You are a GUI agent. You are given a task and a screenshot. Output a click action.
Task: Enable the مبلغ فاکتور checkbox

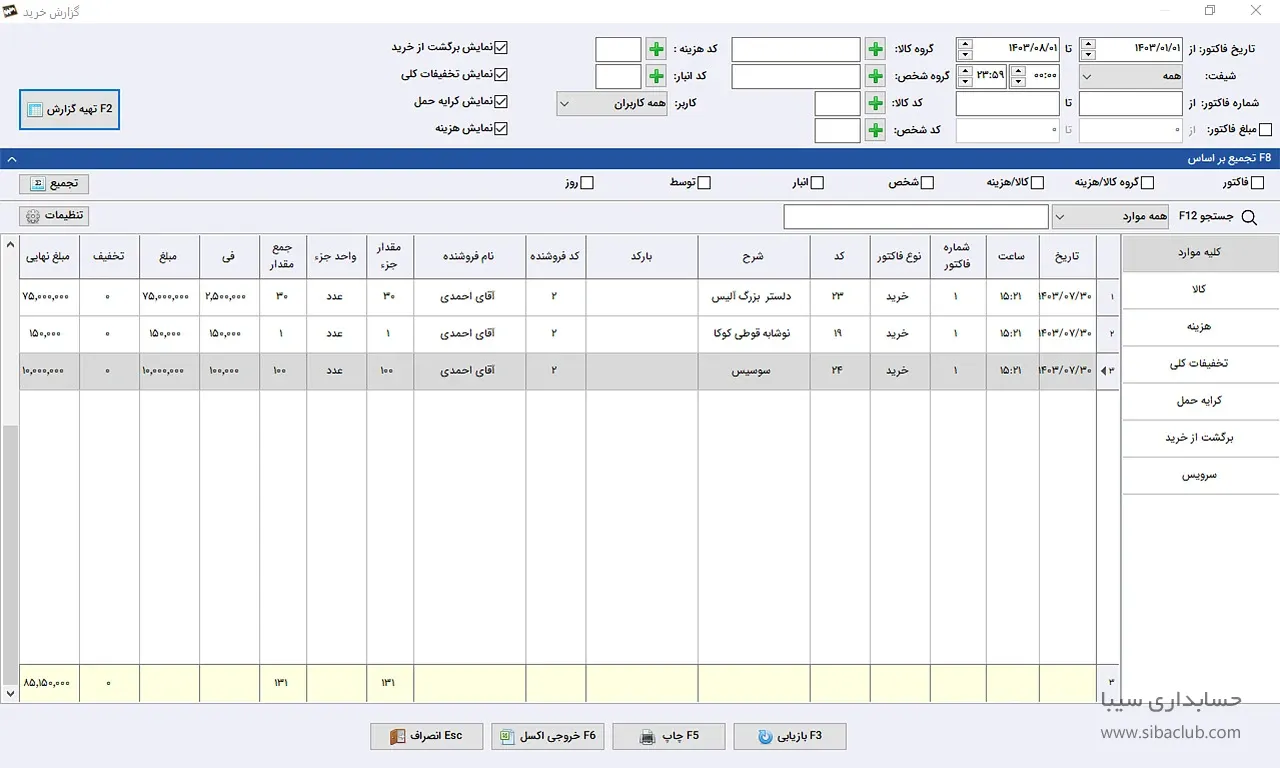point(1266,130)
